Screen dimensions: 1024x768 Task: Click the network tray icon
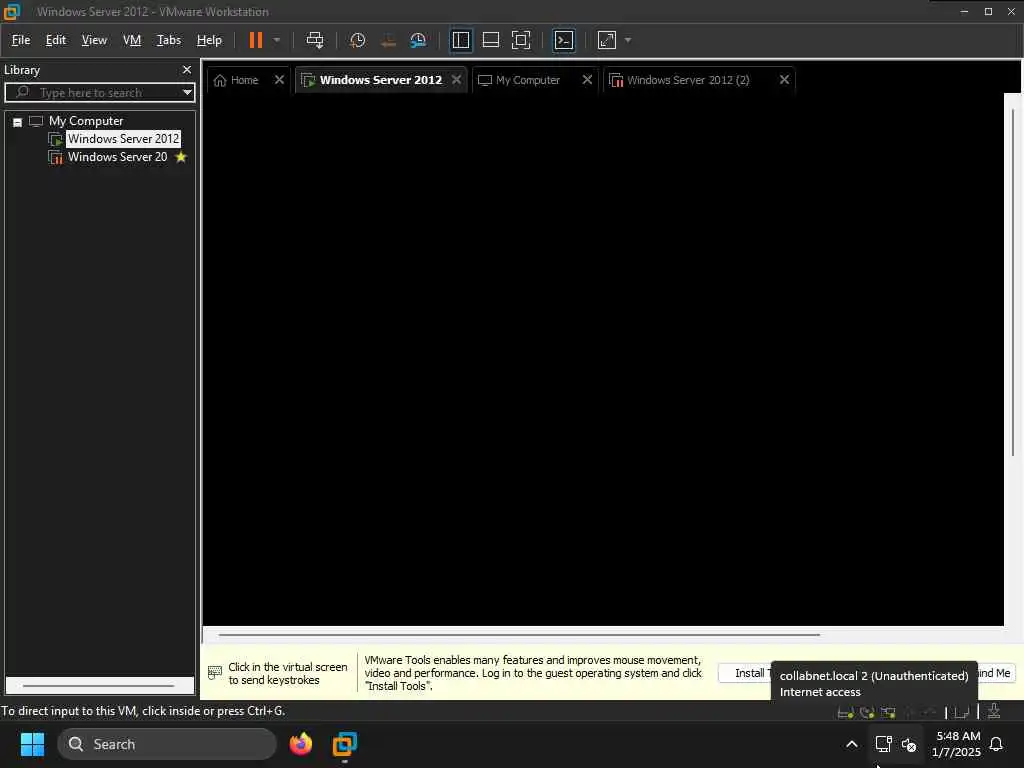[x=884, y=744]
